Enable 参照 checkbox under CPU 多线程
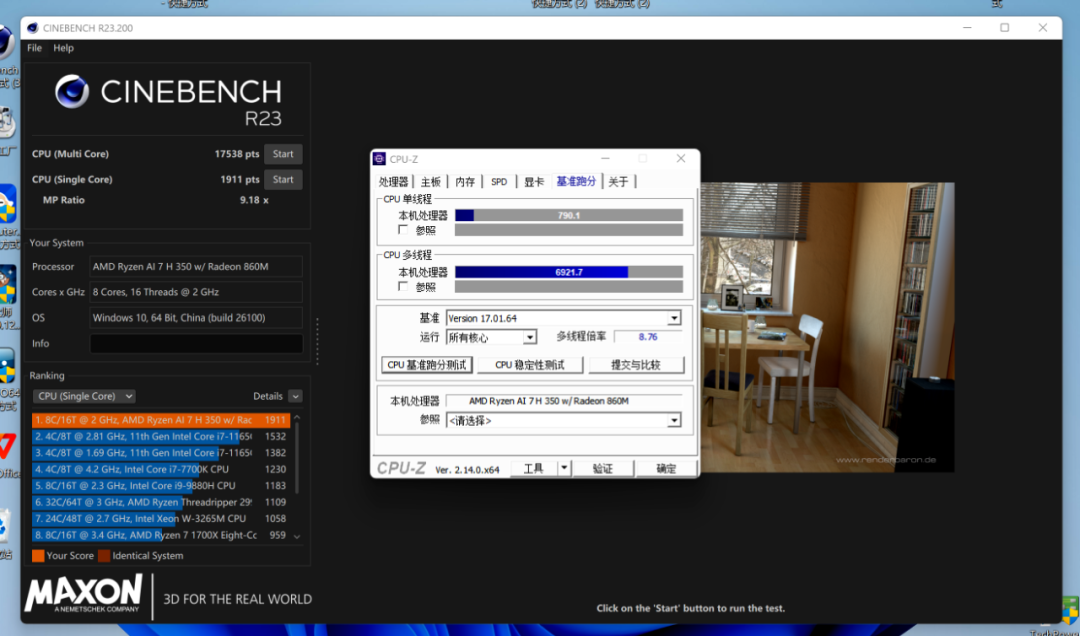1080x636 pixels. pos(403,287)
